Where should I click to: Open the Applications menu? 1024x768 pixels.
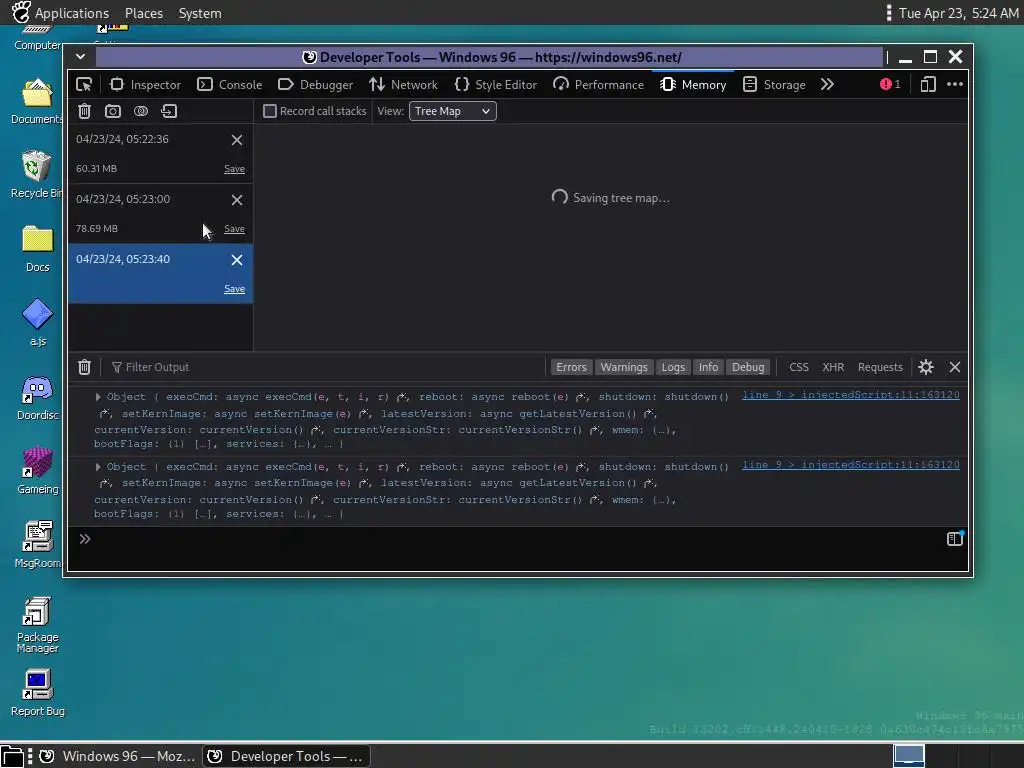pos(61,13)
